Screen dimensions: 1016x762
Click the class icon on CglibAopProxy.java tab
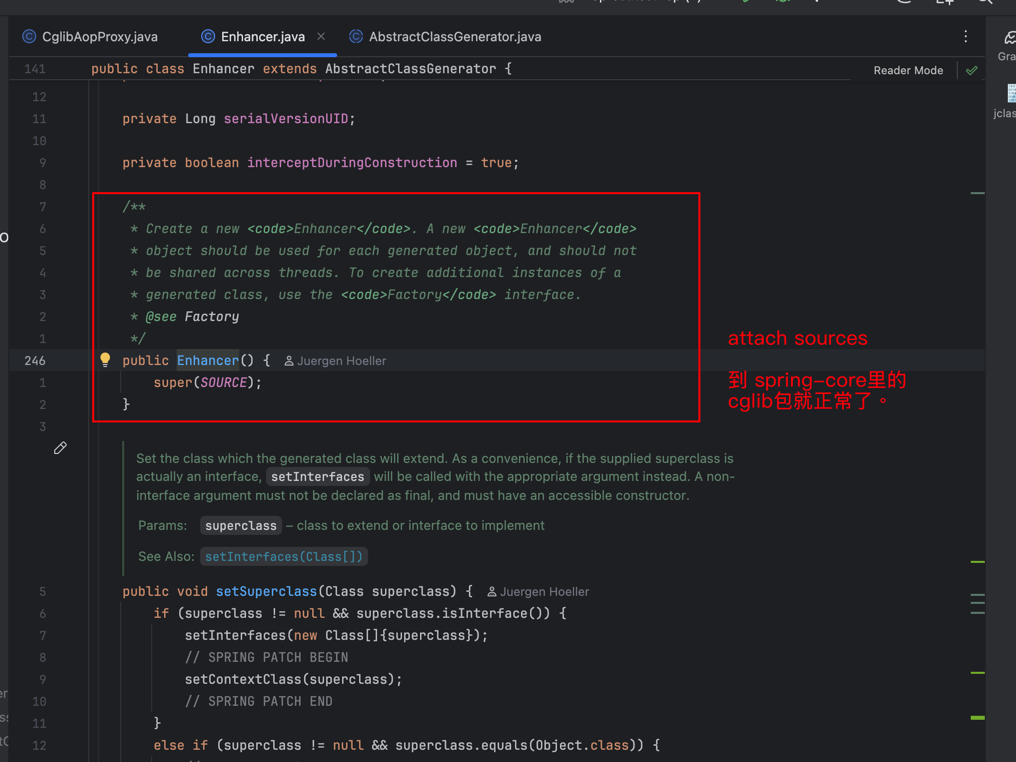tap(29, 37)
